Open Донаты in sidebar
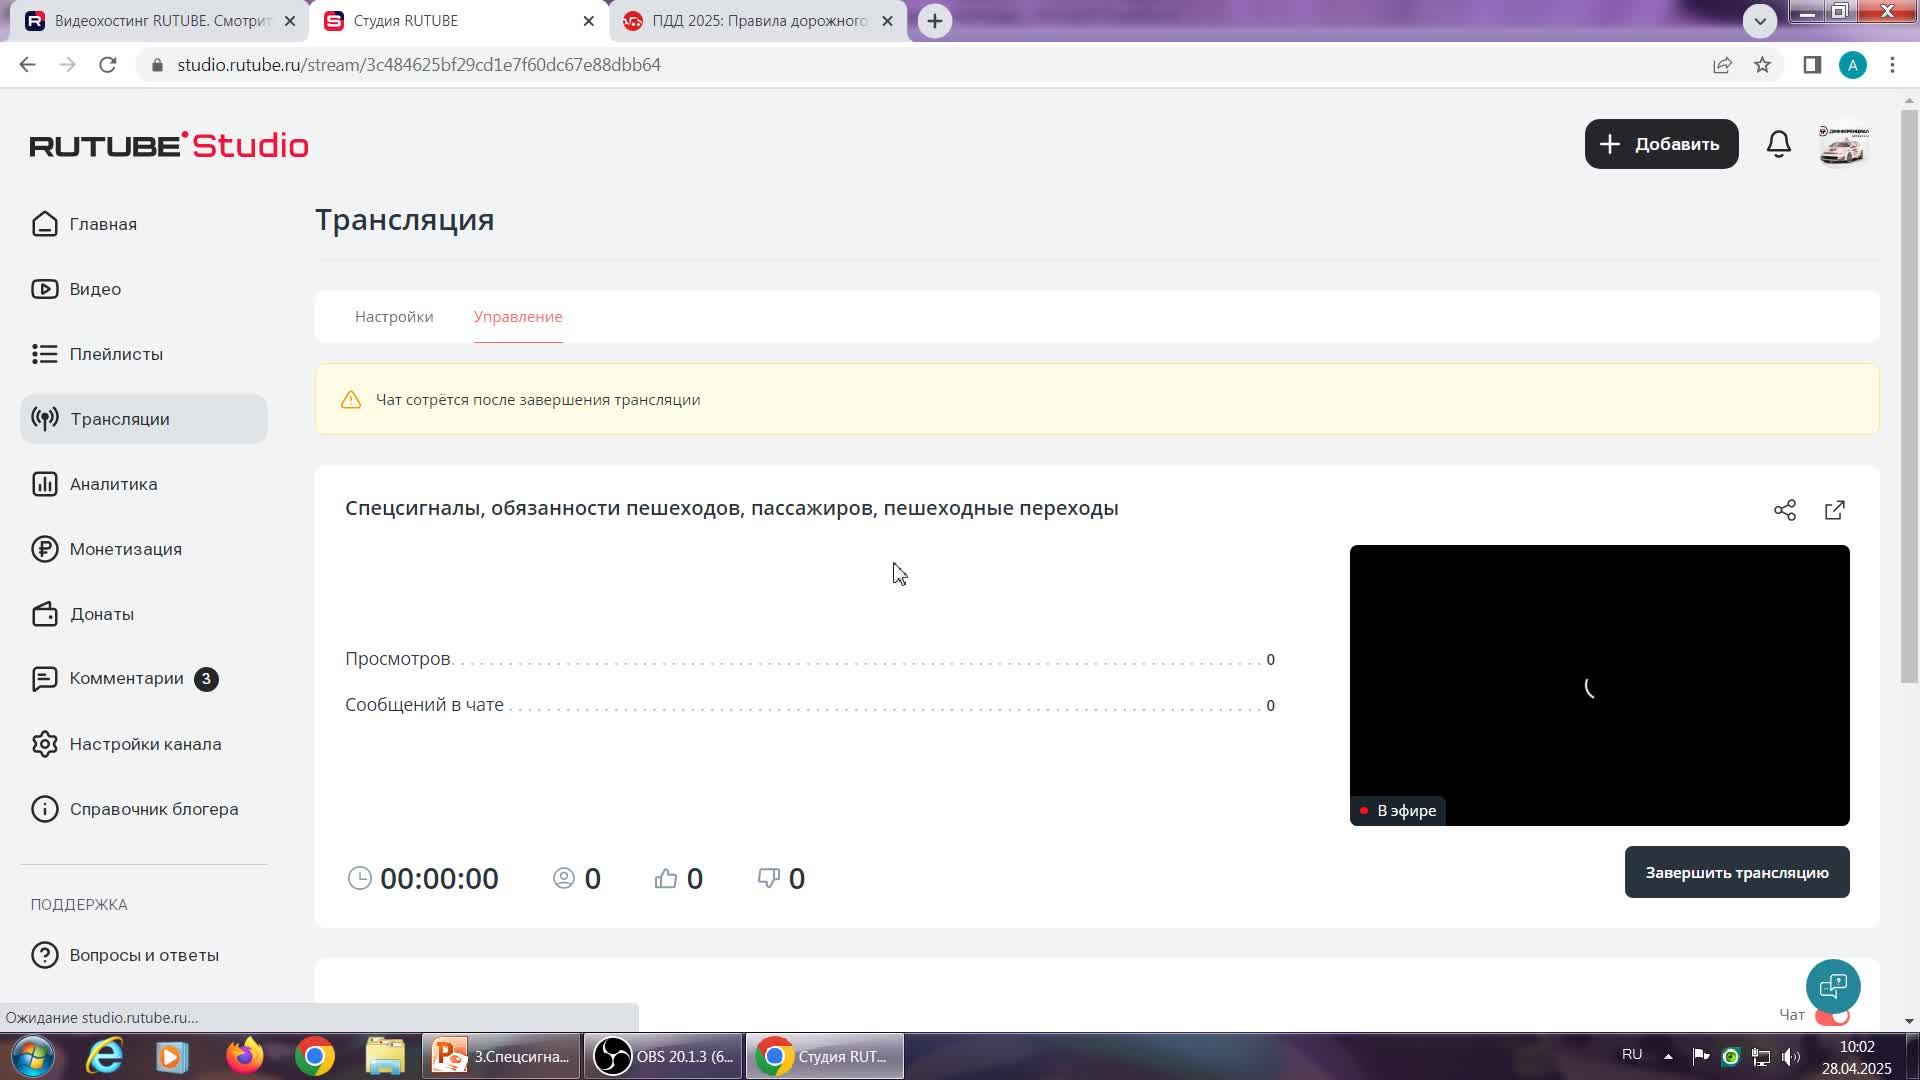The width and height of the screenshot is (1920, 1080). [x=101, y=614]
